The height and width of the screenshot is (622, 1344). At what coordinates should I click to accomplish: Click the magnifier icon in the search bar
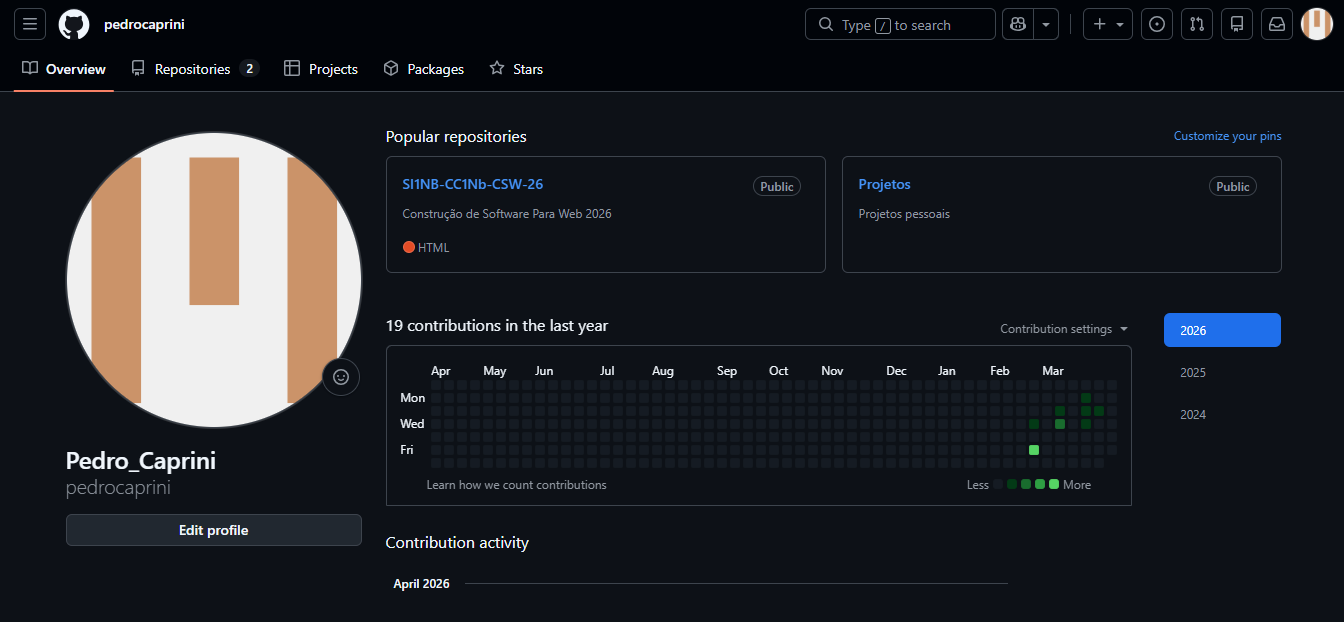(825, 24)
